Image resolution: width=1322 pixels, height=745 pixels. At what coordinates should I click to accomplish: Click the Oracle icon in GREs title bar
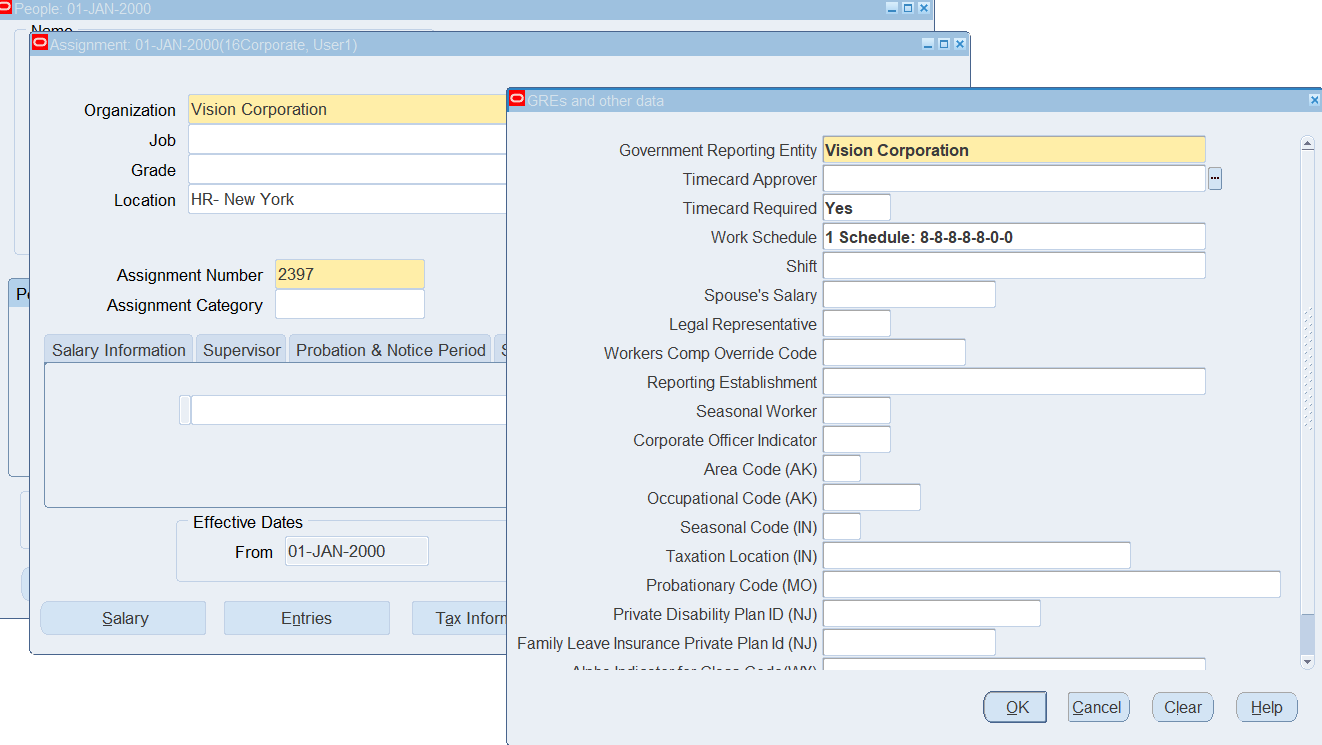[517, 99]
